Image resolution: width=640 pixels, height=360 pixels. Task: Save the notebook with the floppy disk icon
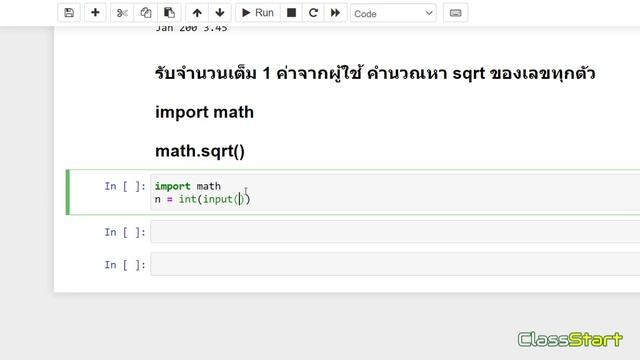(x=69, y=13)
